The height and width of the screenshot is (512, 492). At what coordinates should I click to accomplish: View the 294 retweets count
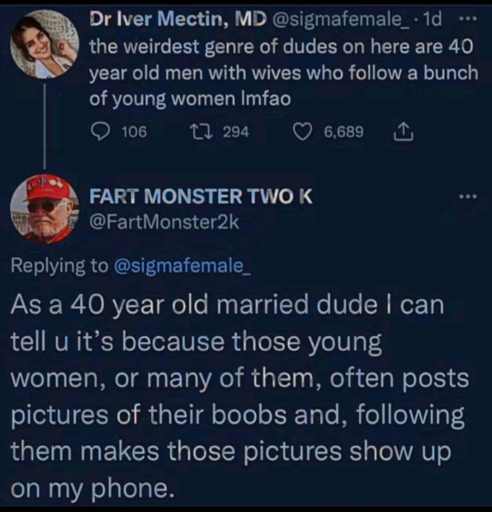(x=236, y=132)
